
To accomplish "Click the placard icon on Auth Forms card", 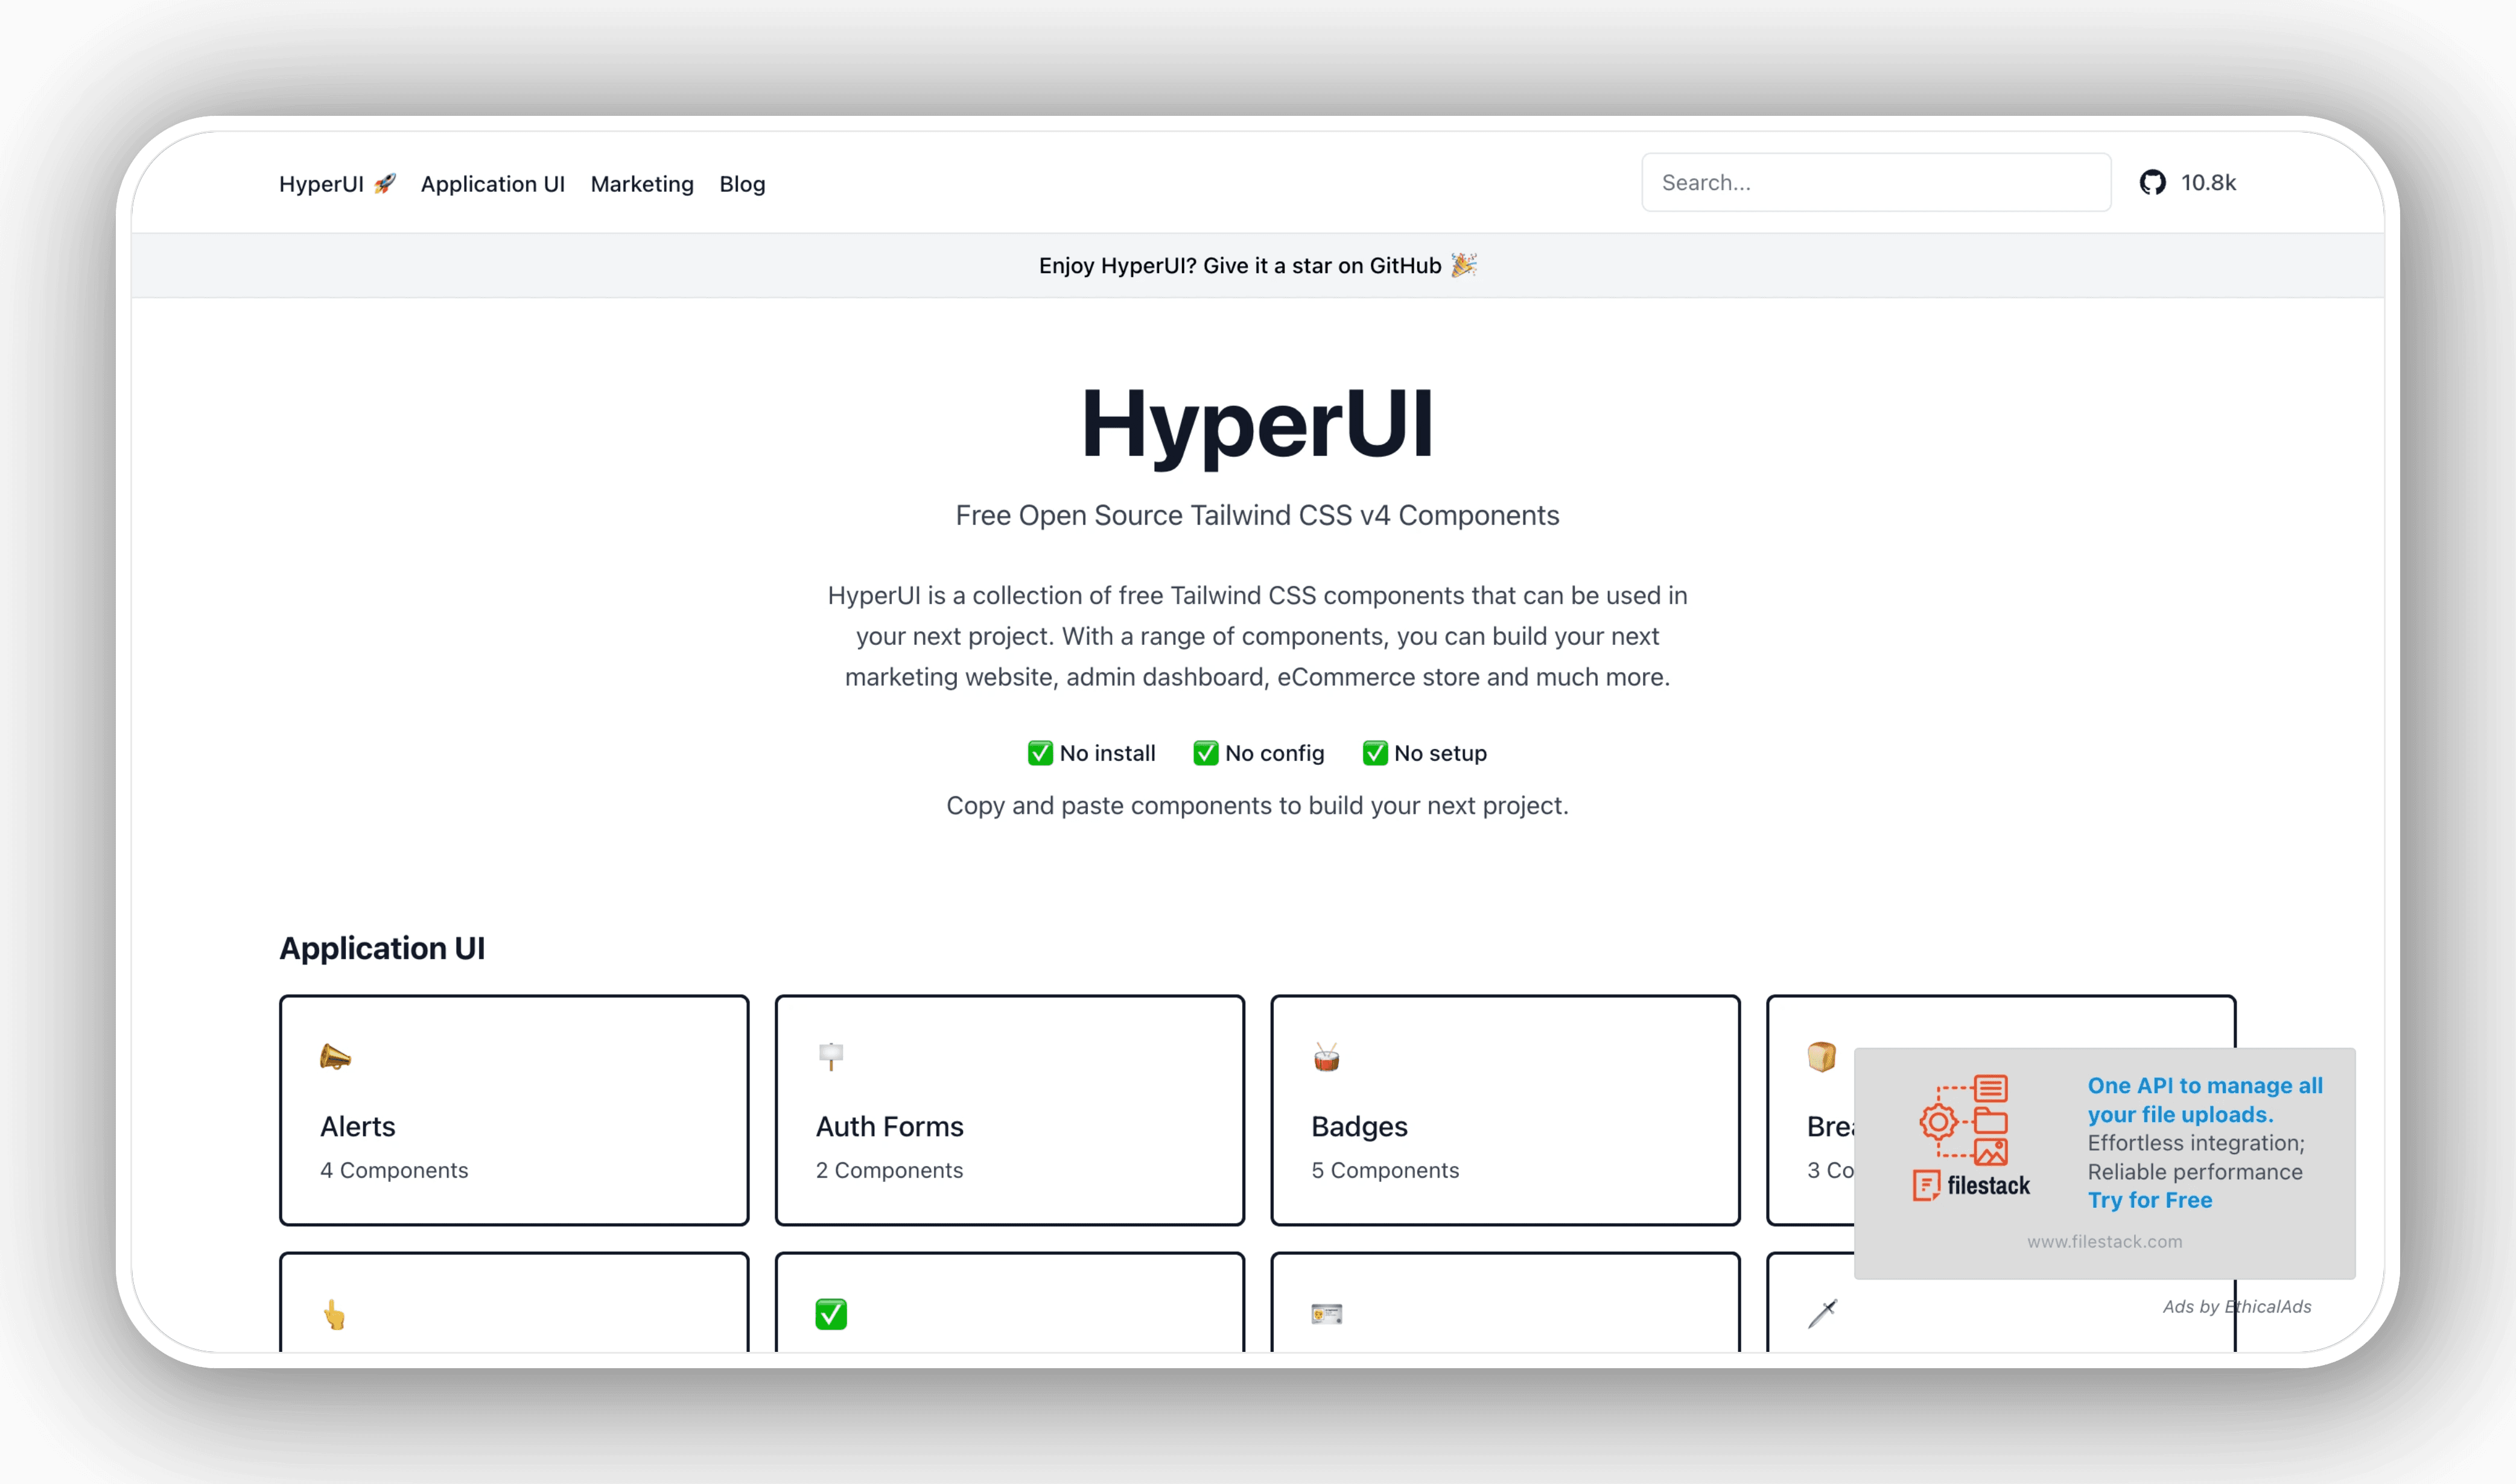I will (831, 1056).
